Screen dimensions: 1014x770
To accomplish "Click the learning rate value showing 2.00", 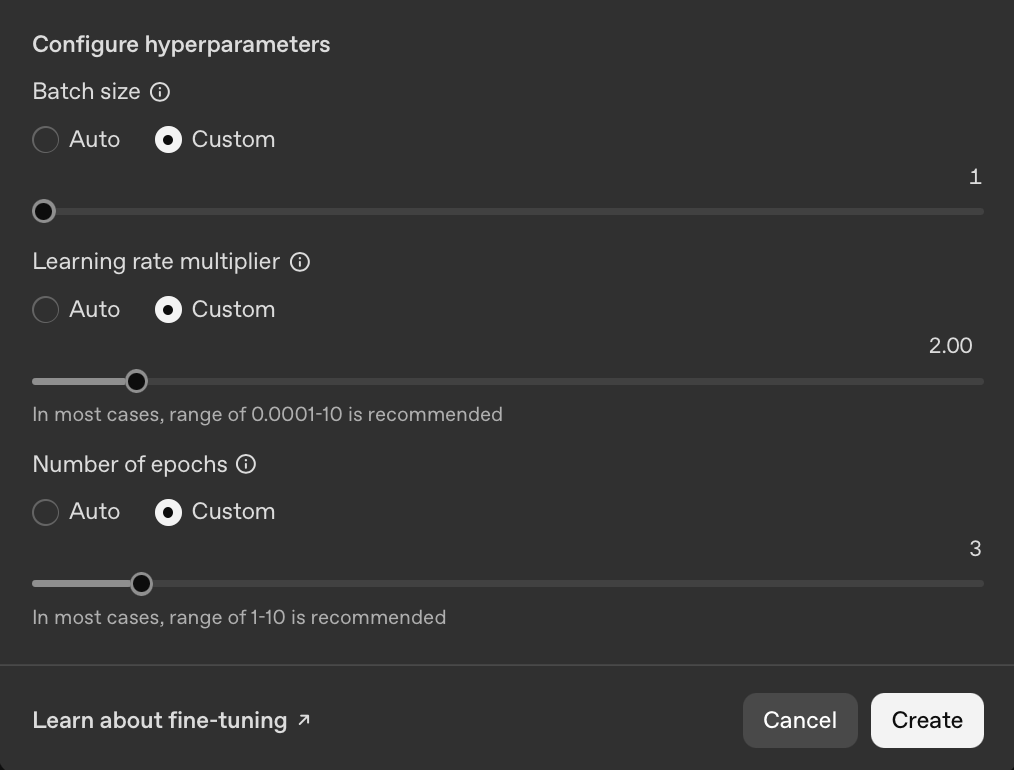I will pos(949,345).
